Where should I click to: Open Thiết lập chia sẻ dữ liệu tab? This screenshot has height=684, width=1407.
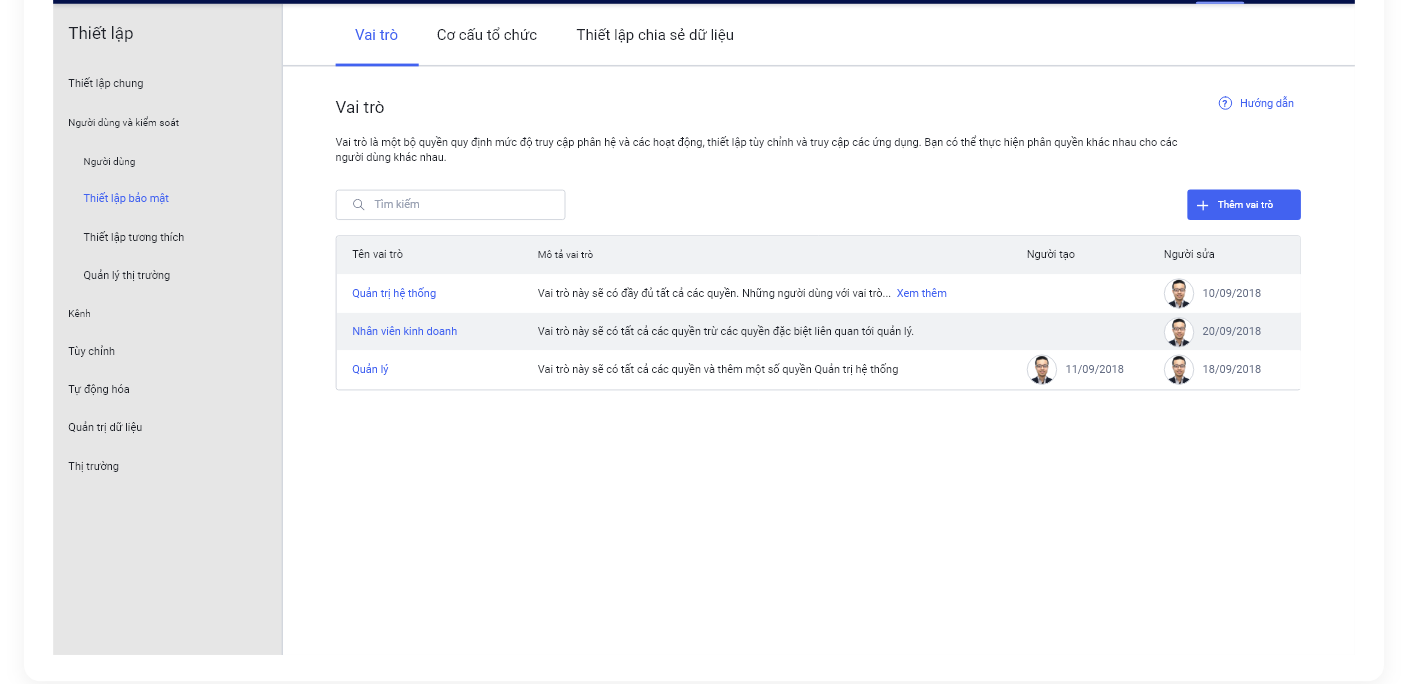coord(655,35)
